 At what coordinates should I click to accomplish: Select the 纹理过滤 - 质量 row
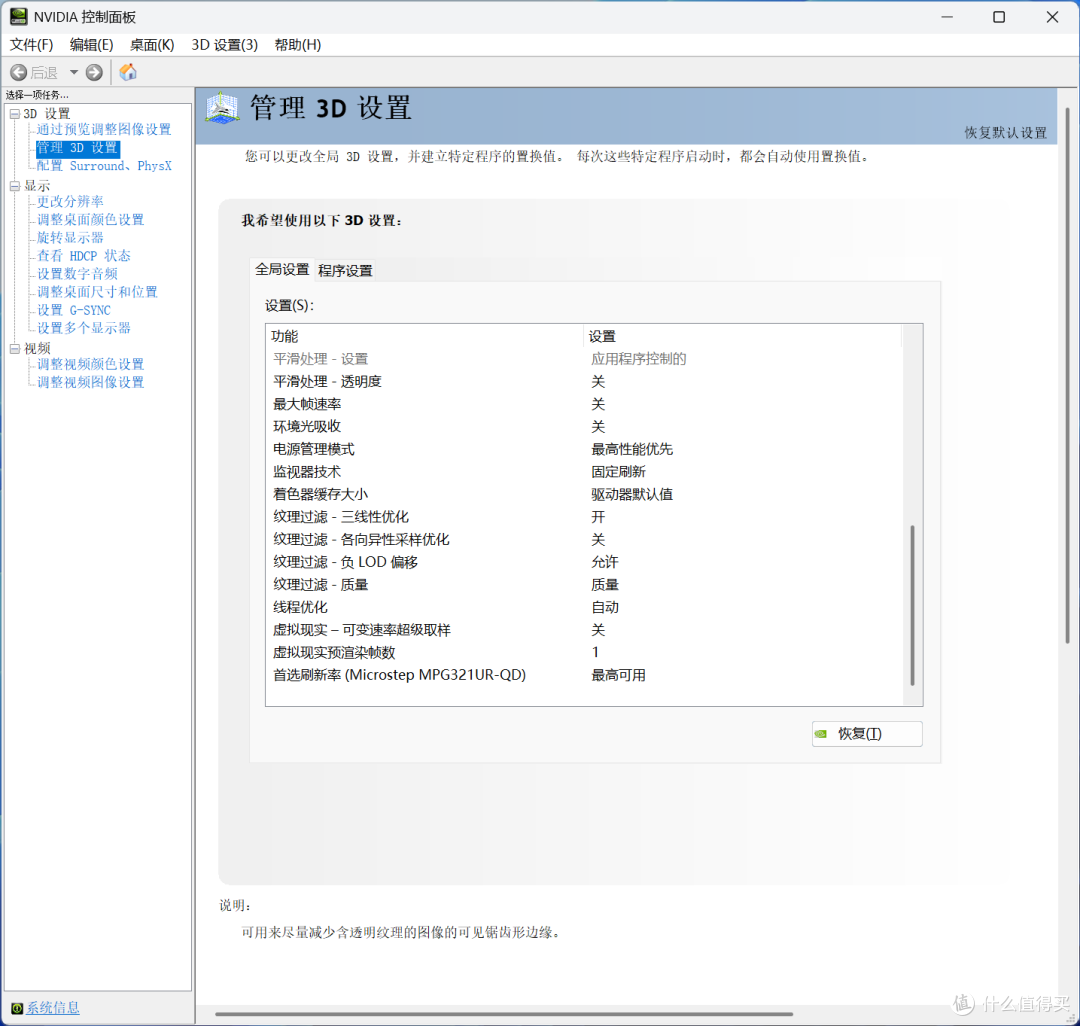tap(584, 585)
